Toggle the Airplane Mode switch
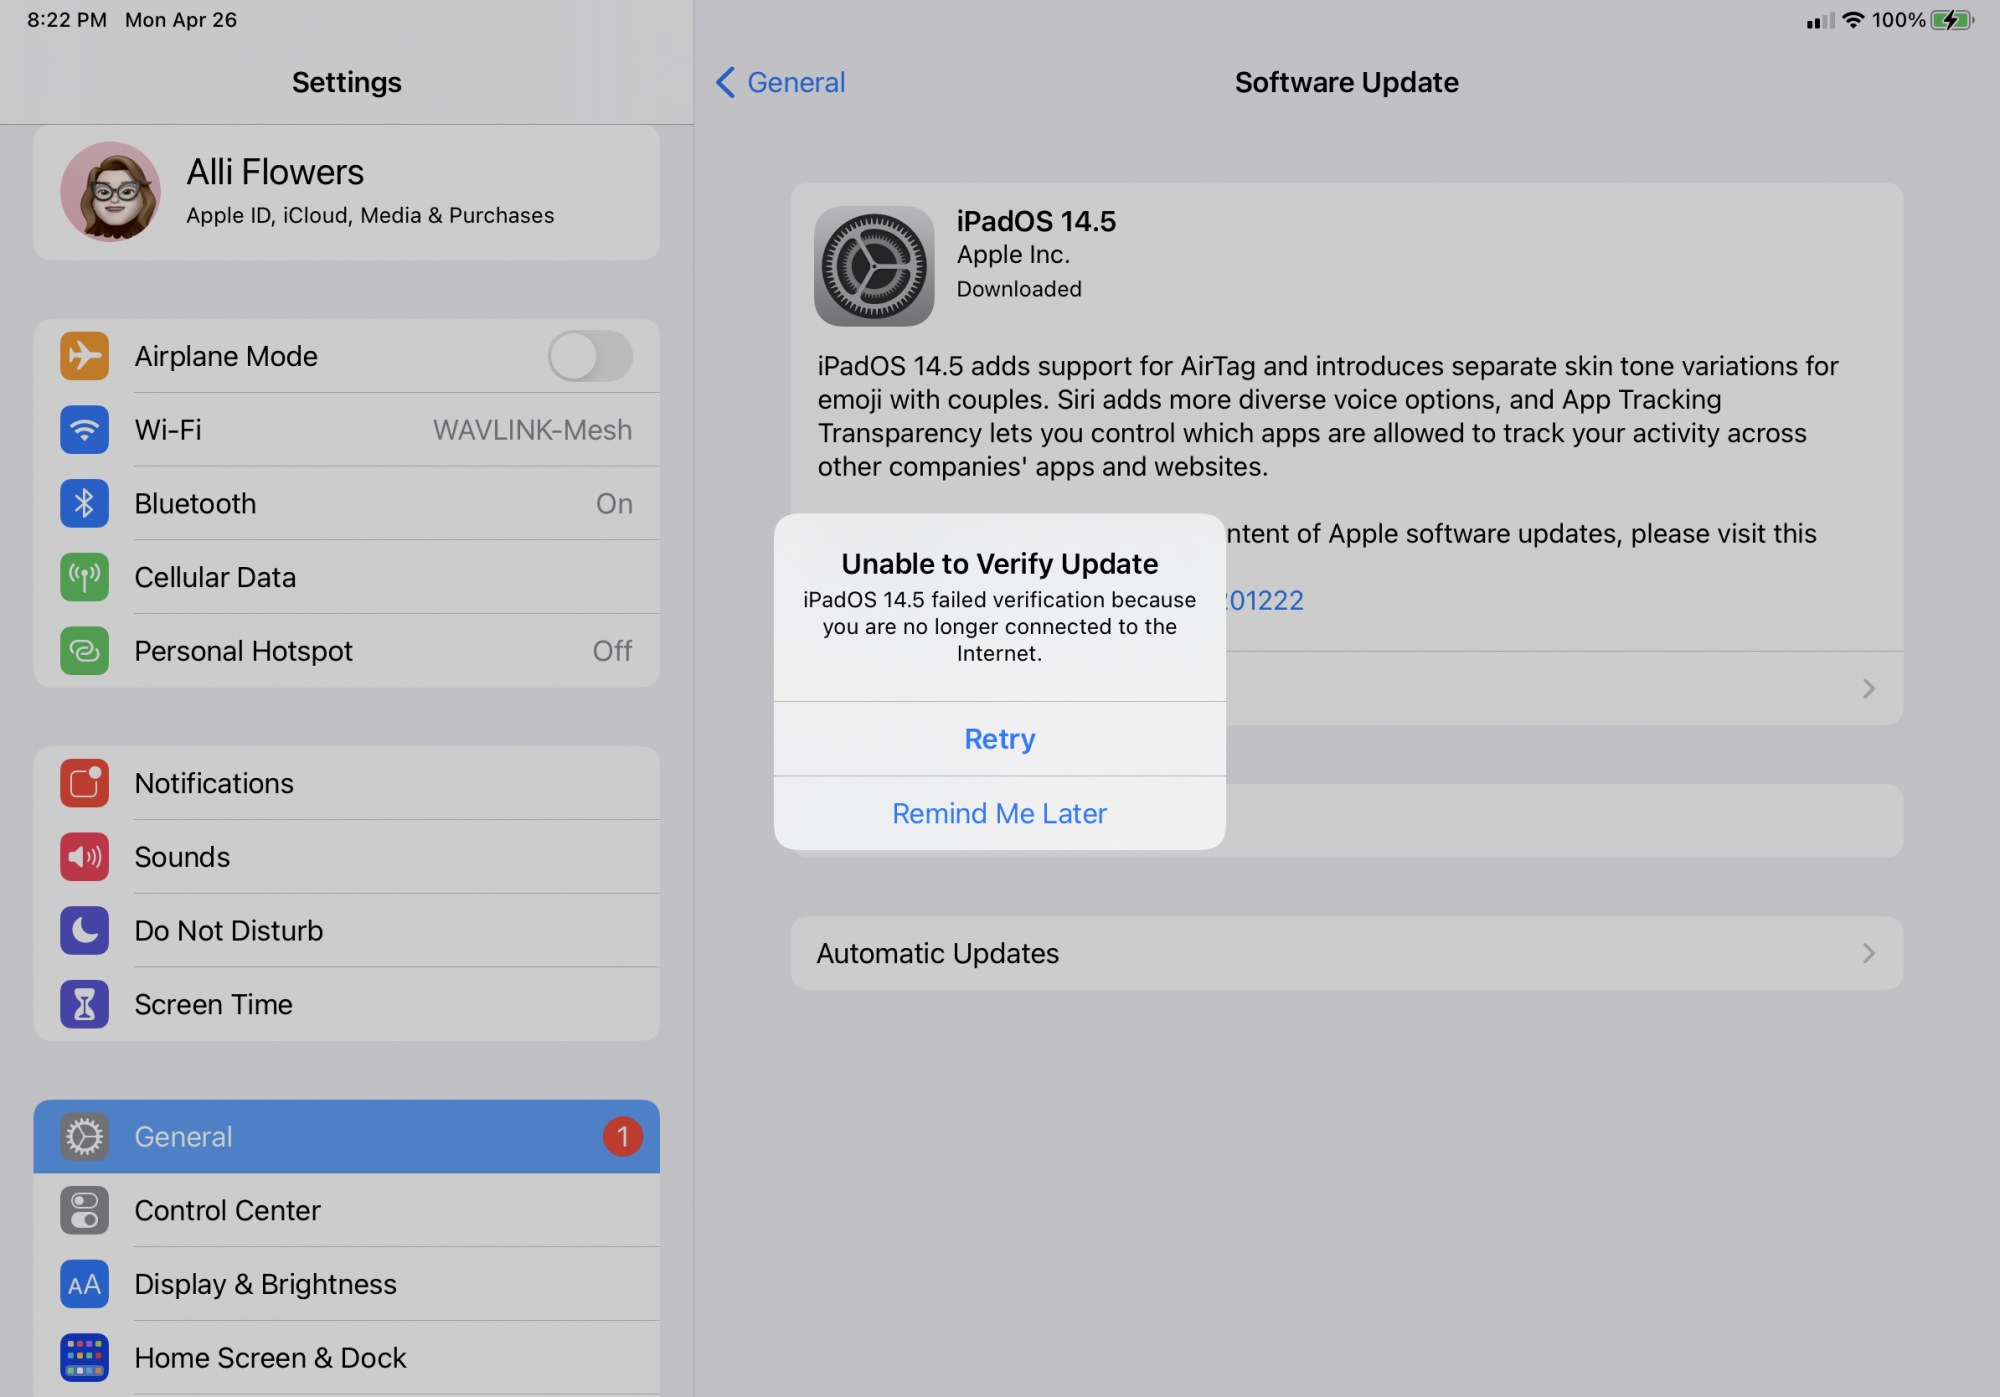Screen dimensions: 2000x1397 pyautogui.click(x=589, y=356)
